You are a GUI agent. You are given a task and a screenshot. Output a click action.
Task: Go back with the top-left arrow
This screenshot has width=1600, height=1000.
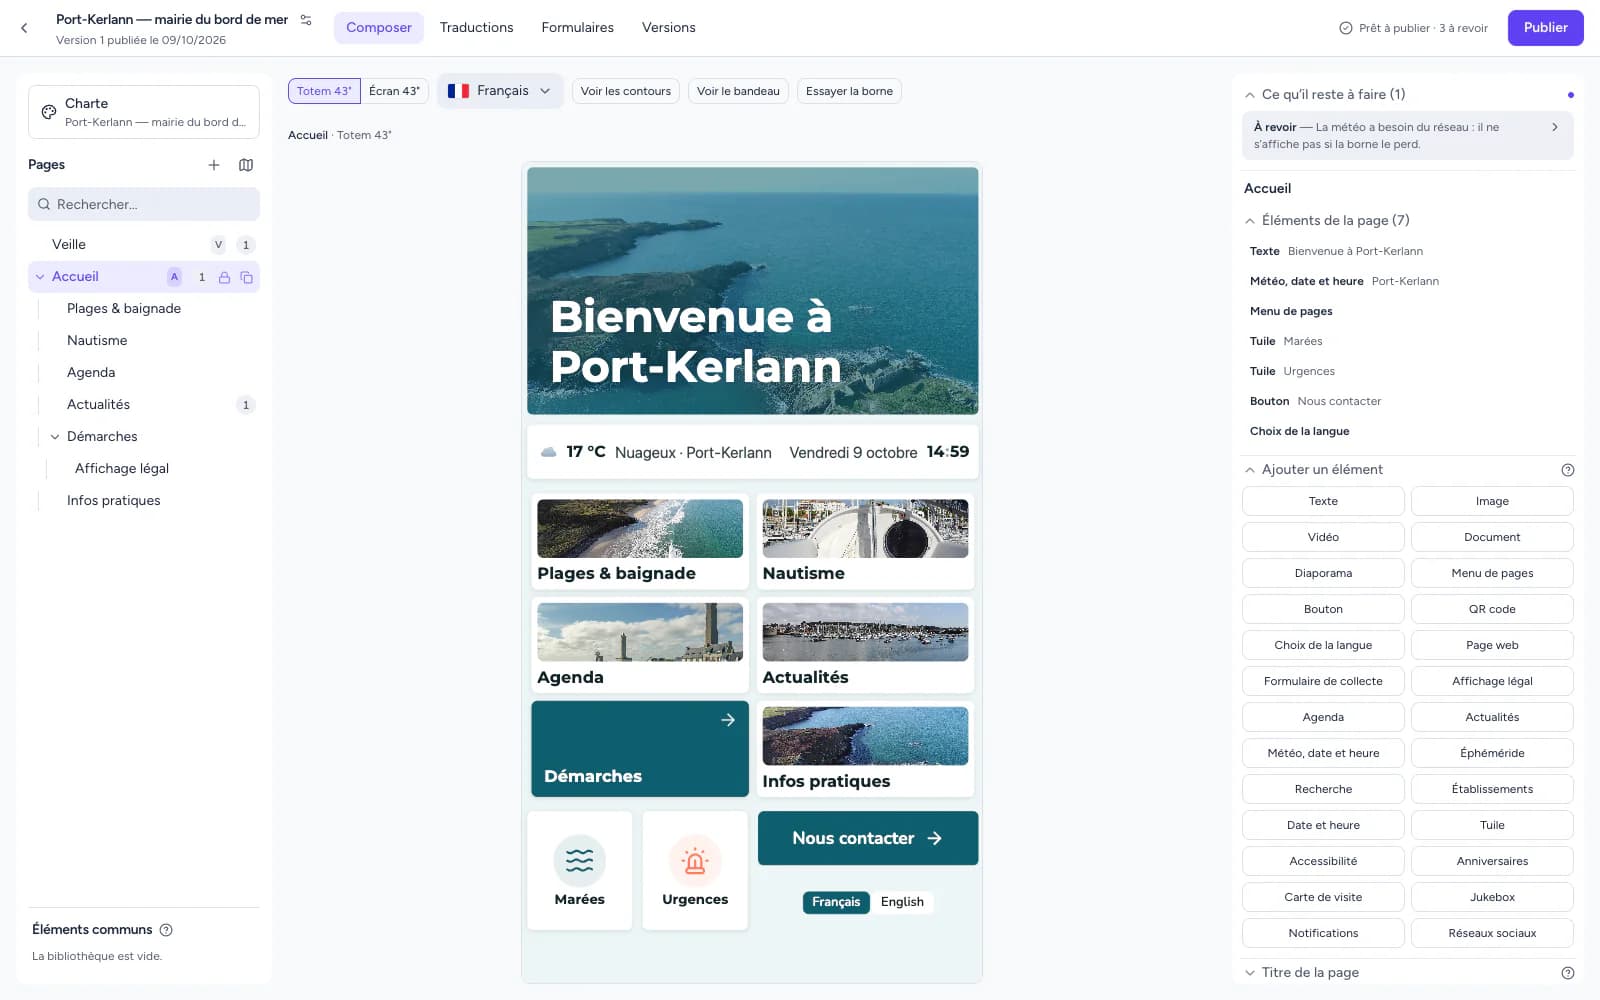(24, 28)
